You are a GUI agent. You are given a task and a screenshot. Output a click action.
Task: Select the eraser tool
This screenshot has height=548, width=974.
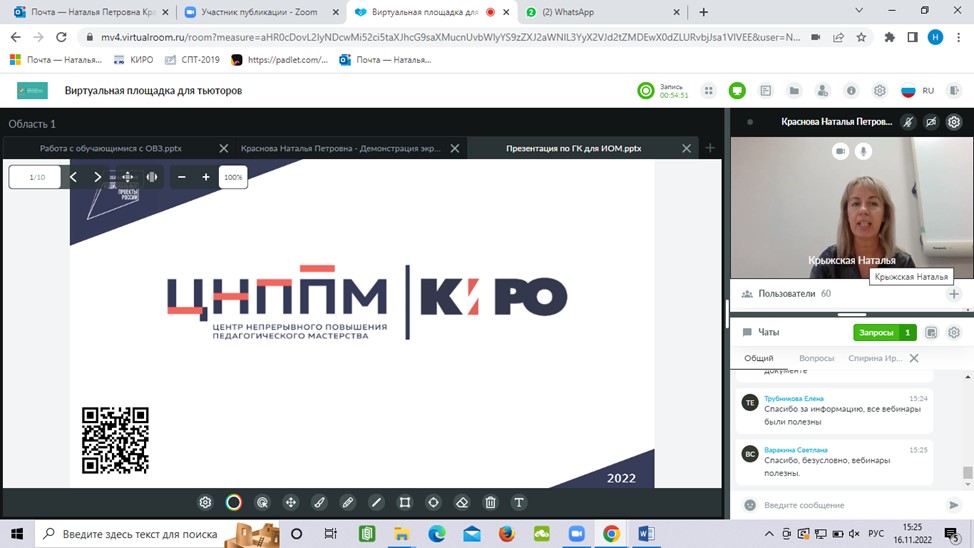pos(462,503)
